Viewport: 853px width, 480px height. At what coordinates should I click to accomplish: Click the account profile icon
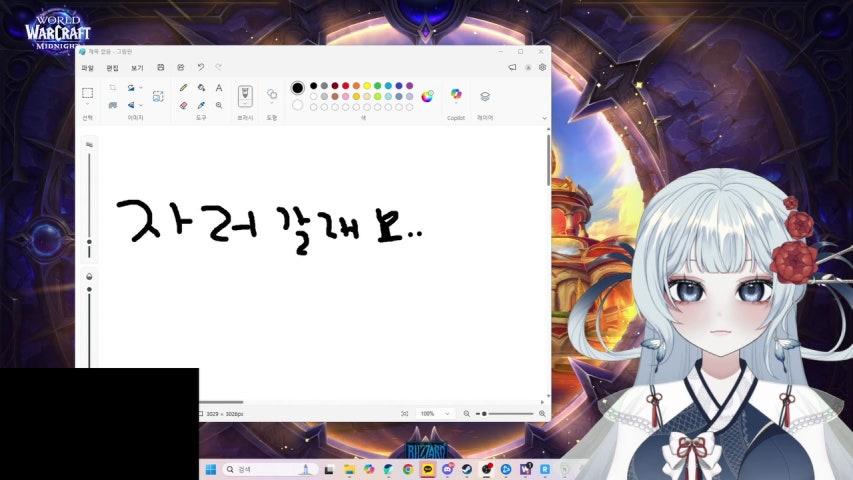[528, 67]
